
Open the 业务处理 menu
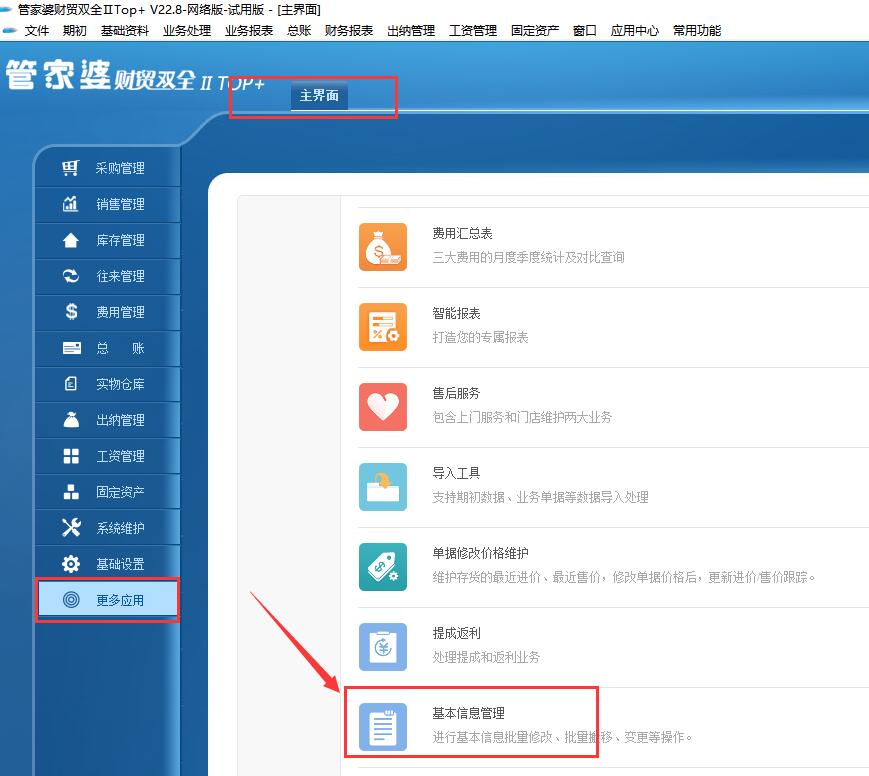pos(187,30)
